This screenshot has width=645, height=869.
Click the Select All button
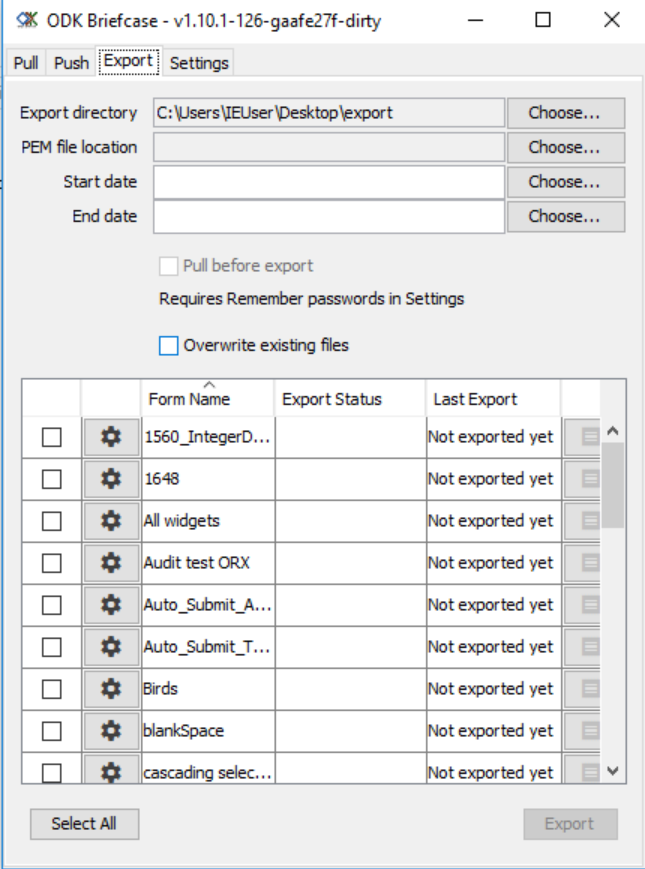[x=84, y=823]
